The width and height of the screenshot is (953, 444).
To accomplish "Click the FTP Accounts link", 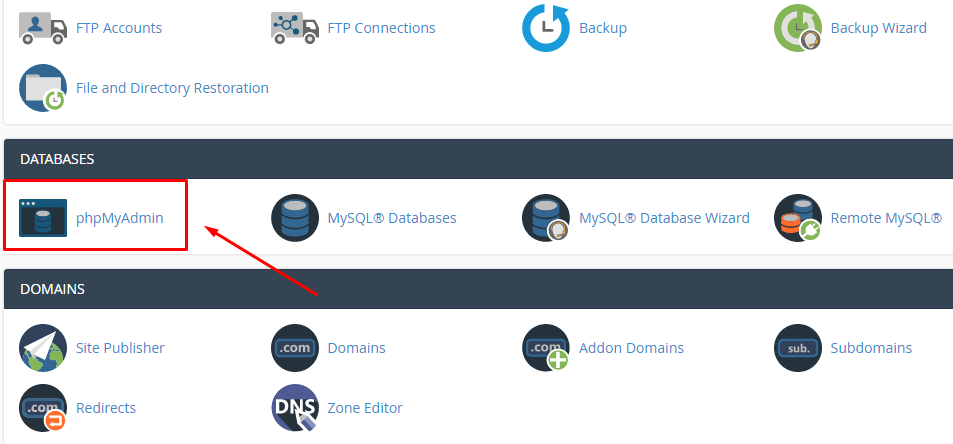I will (x=119, y=28).
